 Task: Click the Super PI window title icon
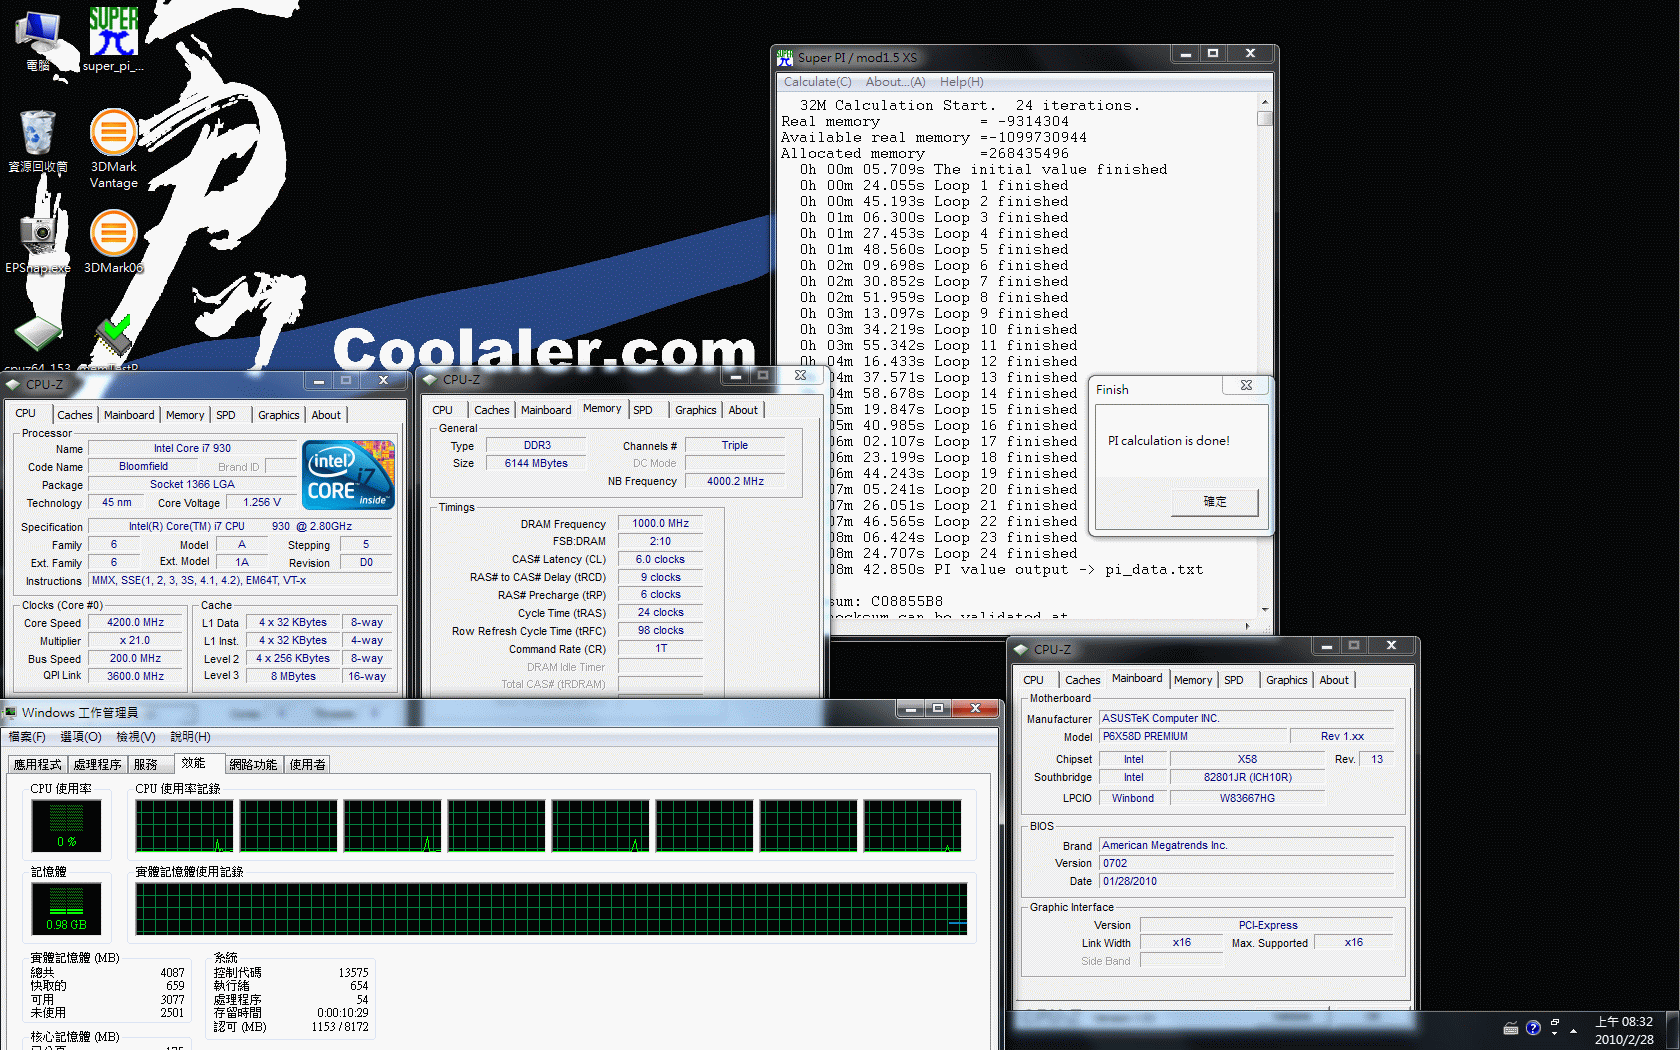pos(785,58)
